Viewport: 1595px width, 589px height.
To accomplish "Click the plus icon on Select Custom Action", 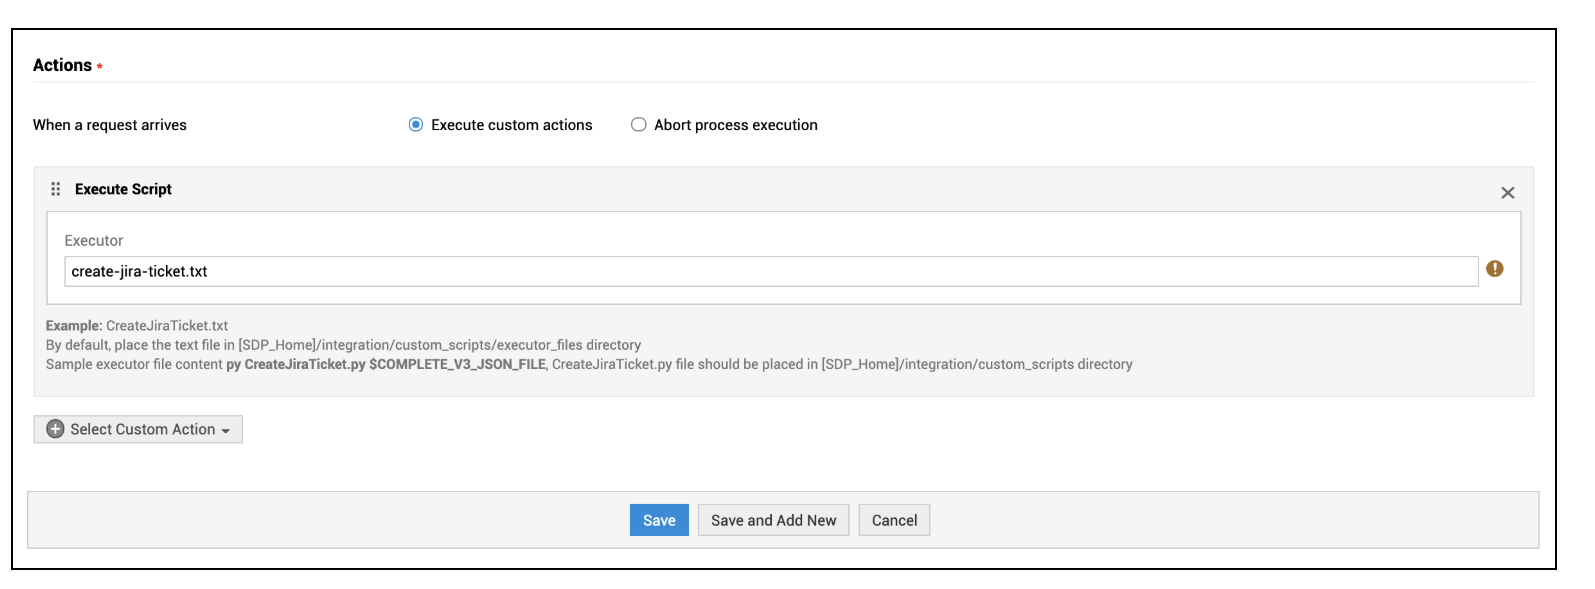I will pos(56,429).
